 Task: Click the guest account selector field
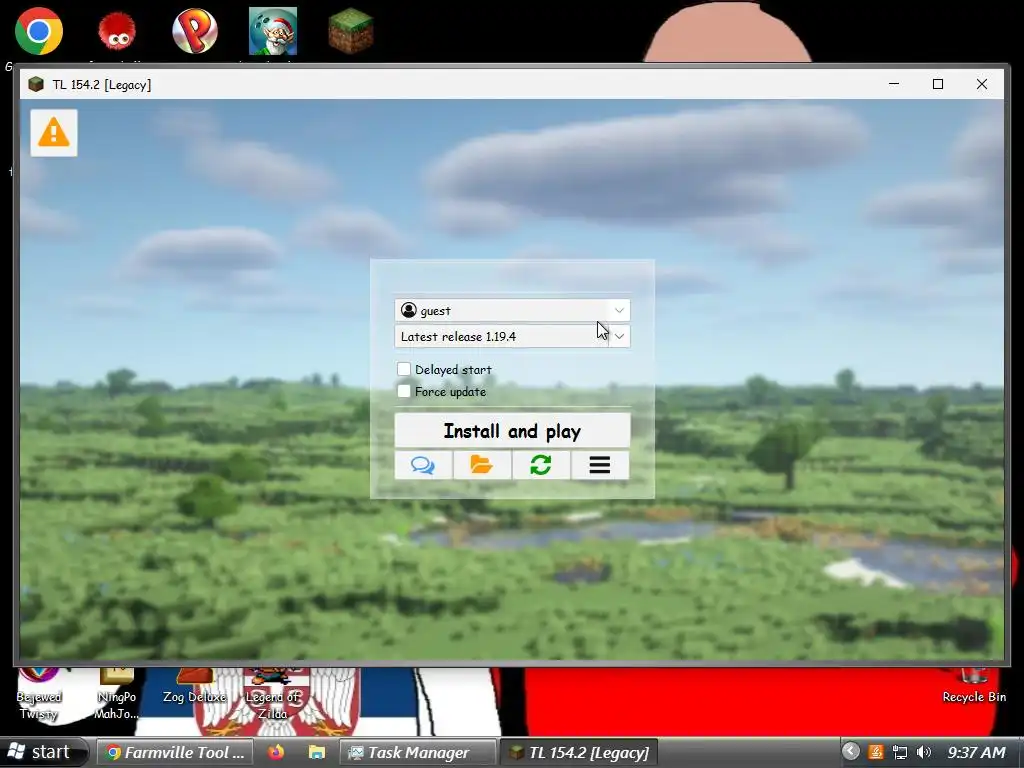click(512, 310)
